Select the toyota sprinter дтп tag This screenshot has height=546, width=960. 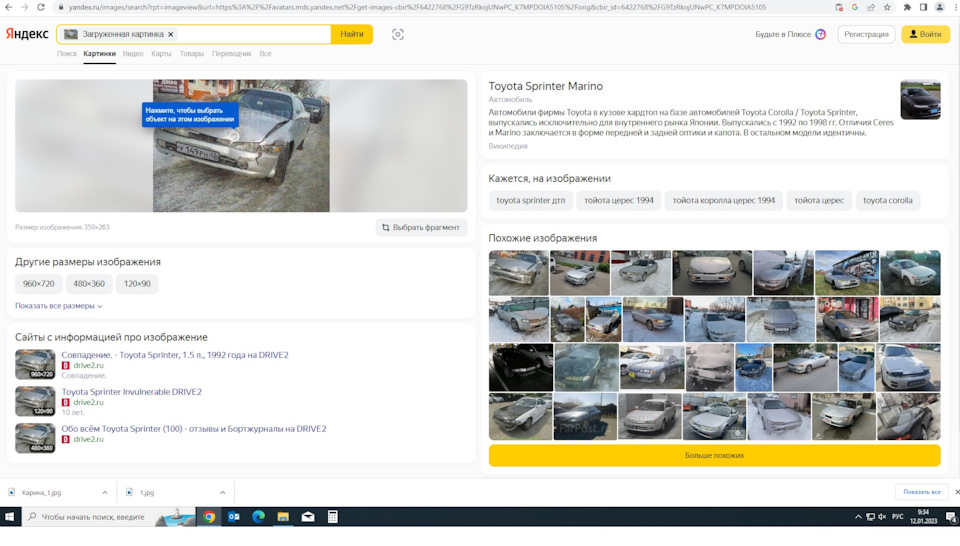[x=531, y=200]
